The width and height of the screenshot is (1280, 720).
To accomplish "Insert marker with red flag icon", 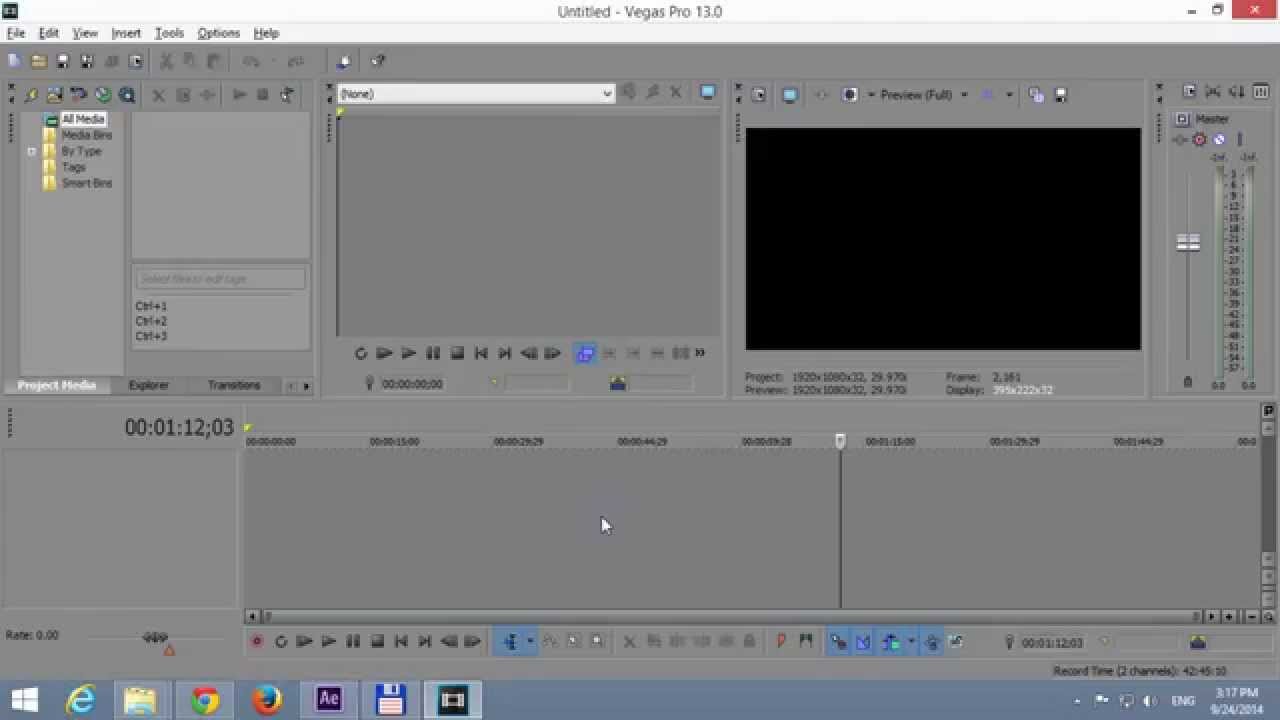I will click(781, 642).
